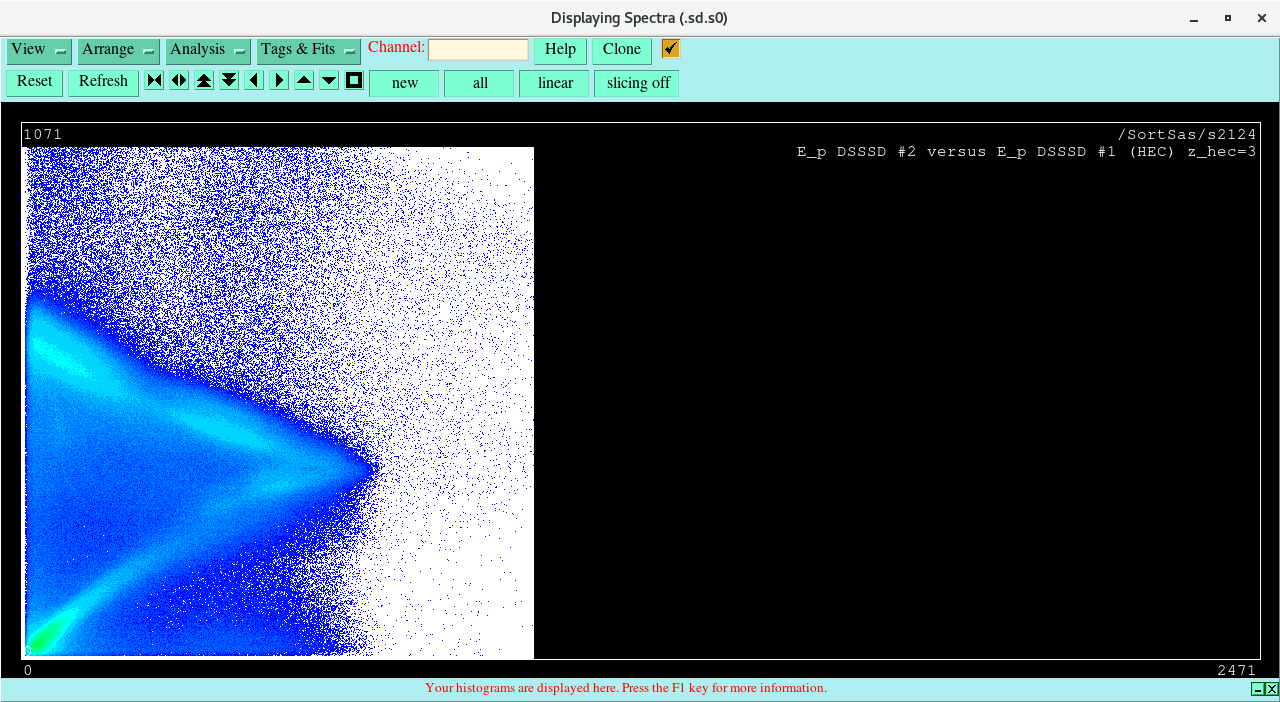Click the small minus button in the status bar
1280x702 pixels.
click(1257, 689)
